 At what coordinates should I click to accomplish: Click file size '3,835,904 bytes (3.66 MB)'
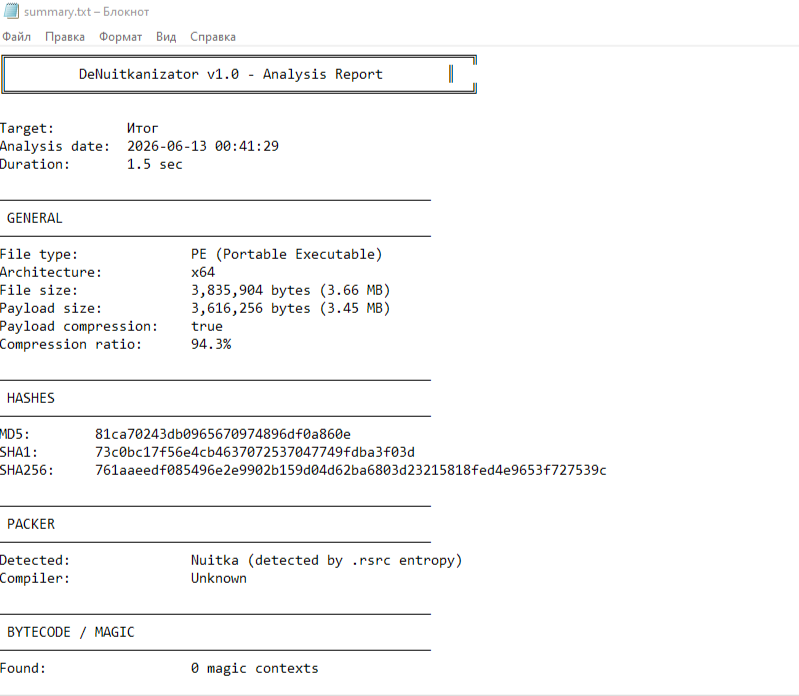290,290
